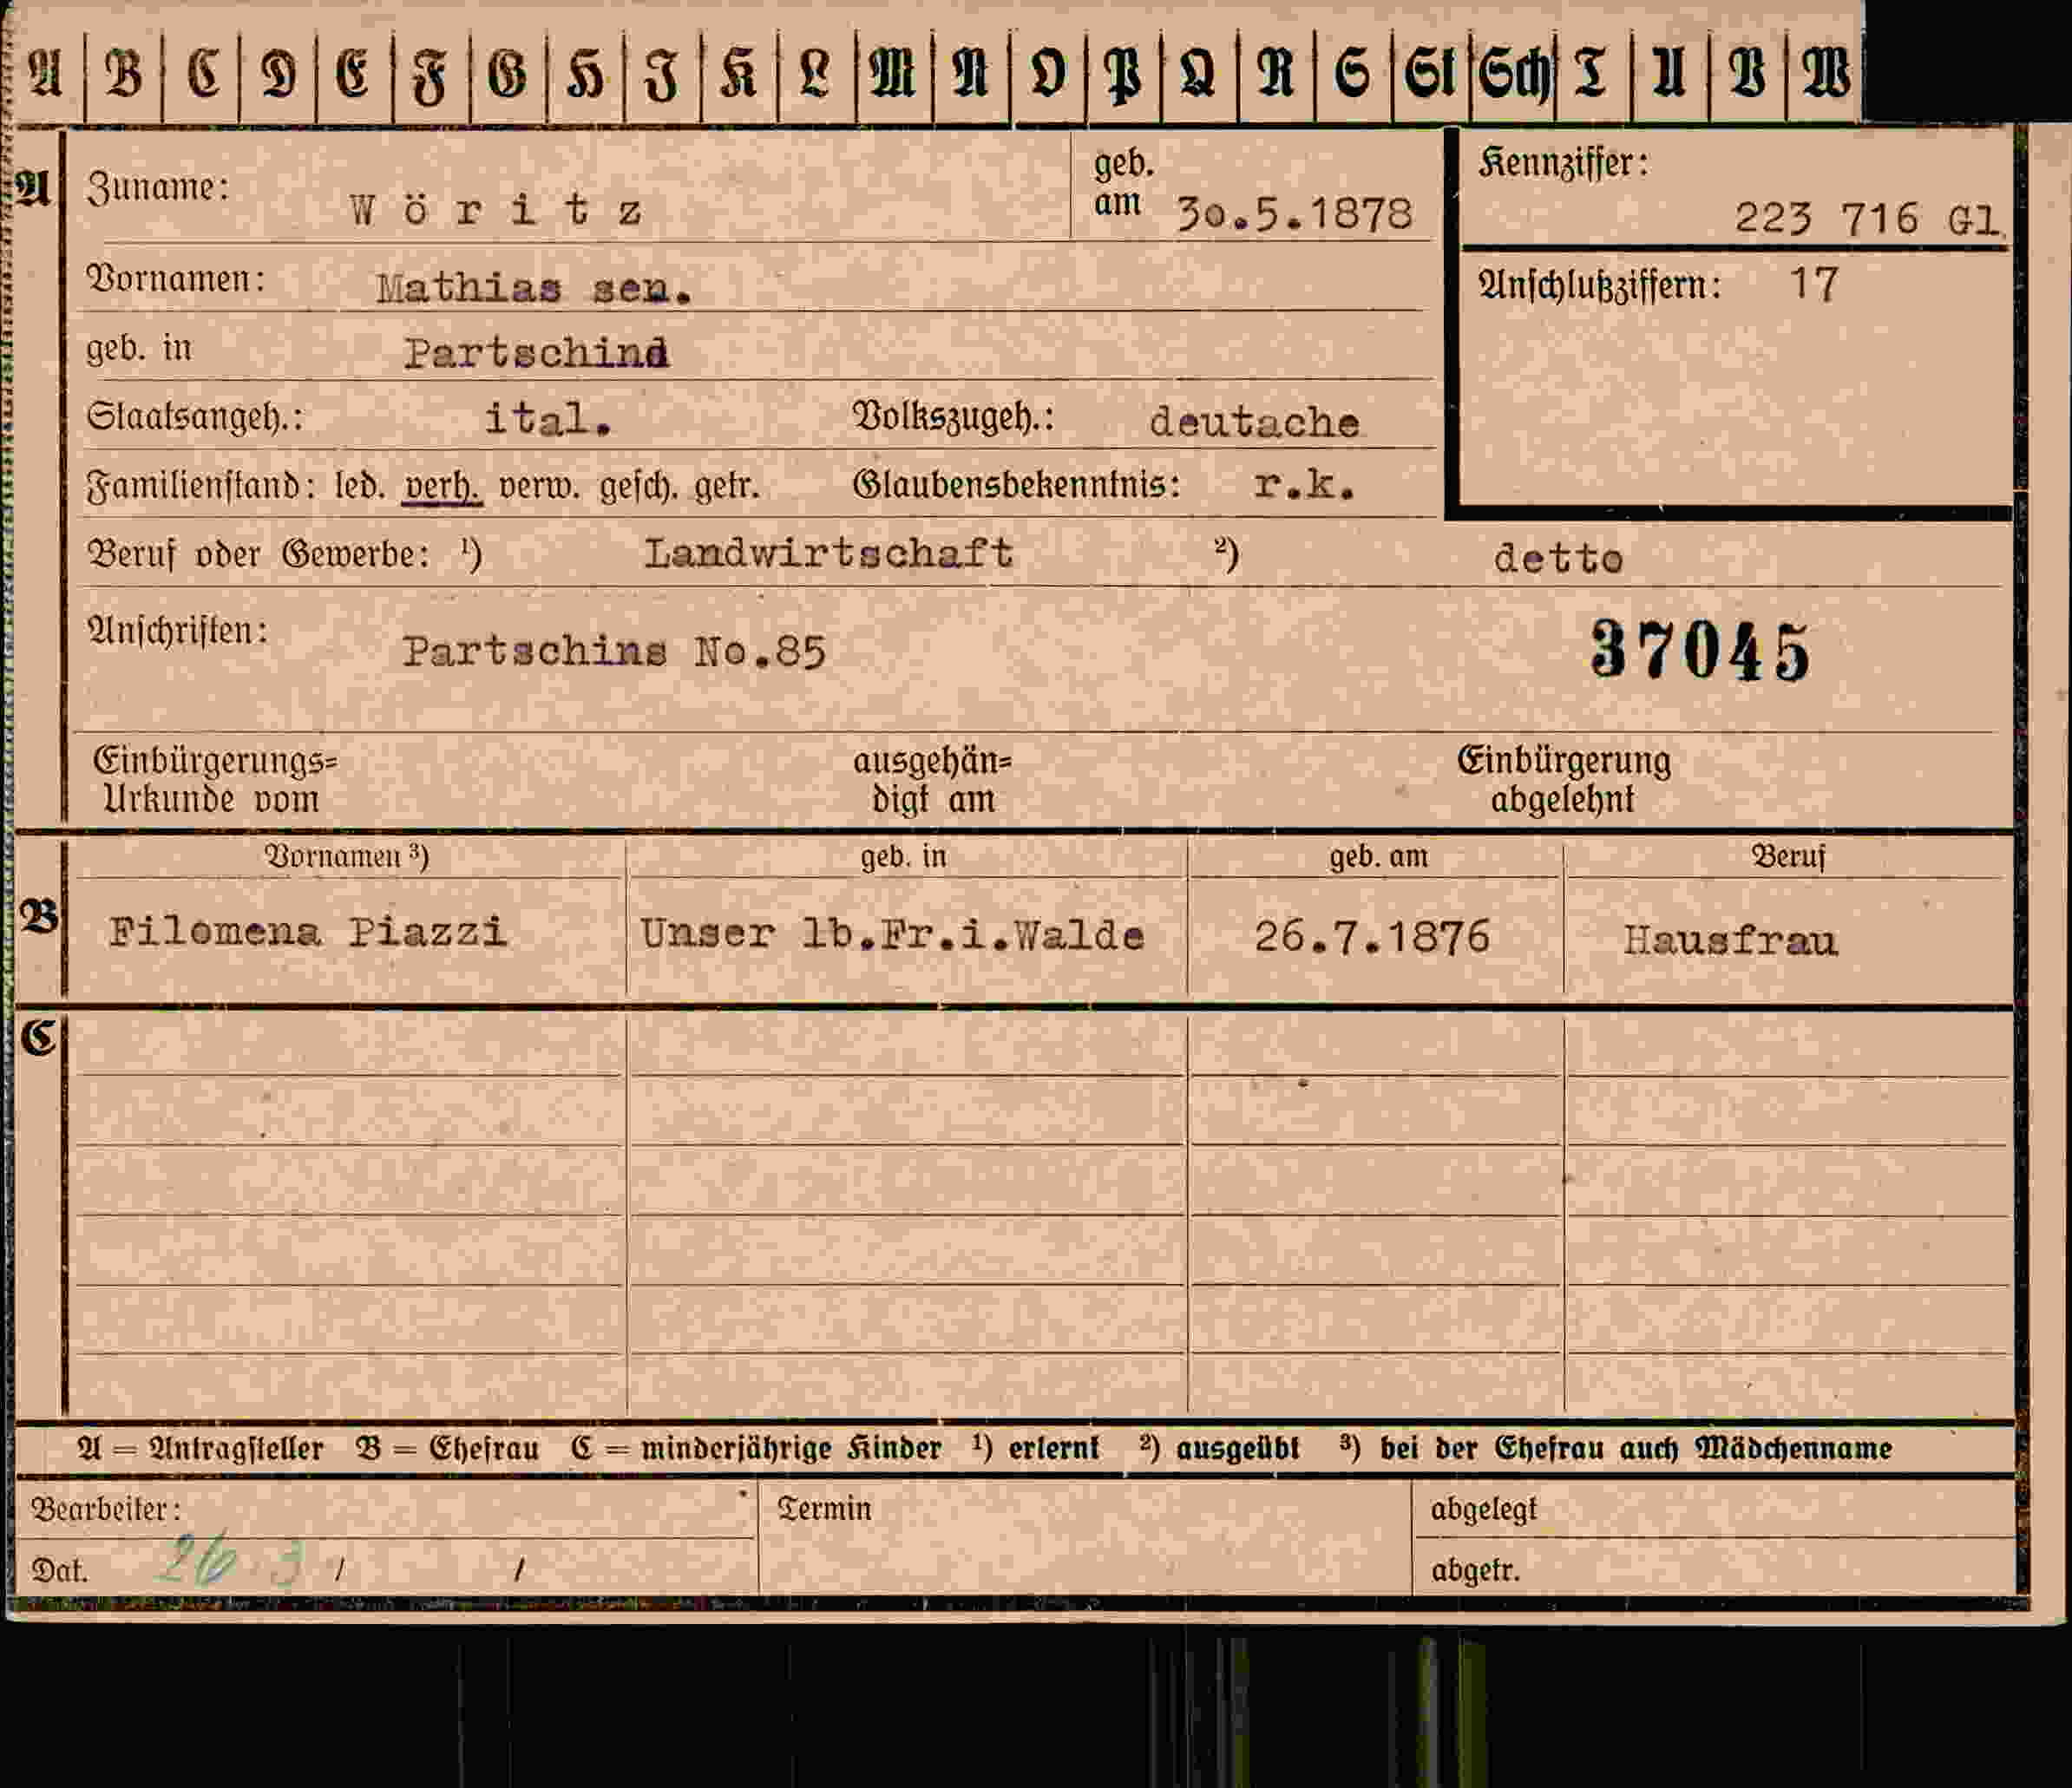The height and width of the screenshot is (1788, 2072).
Task: Select the index tab 'Sch'
Action: pyautogui.click(x=1513, y=73)
